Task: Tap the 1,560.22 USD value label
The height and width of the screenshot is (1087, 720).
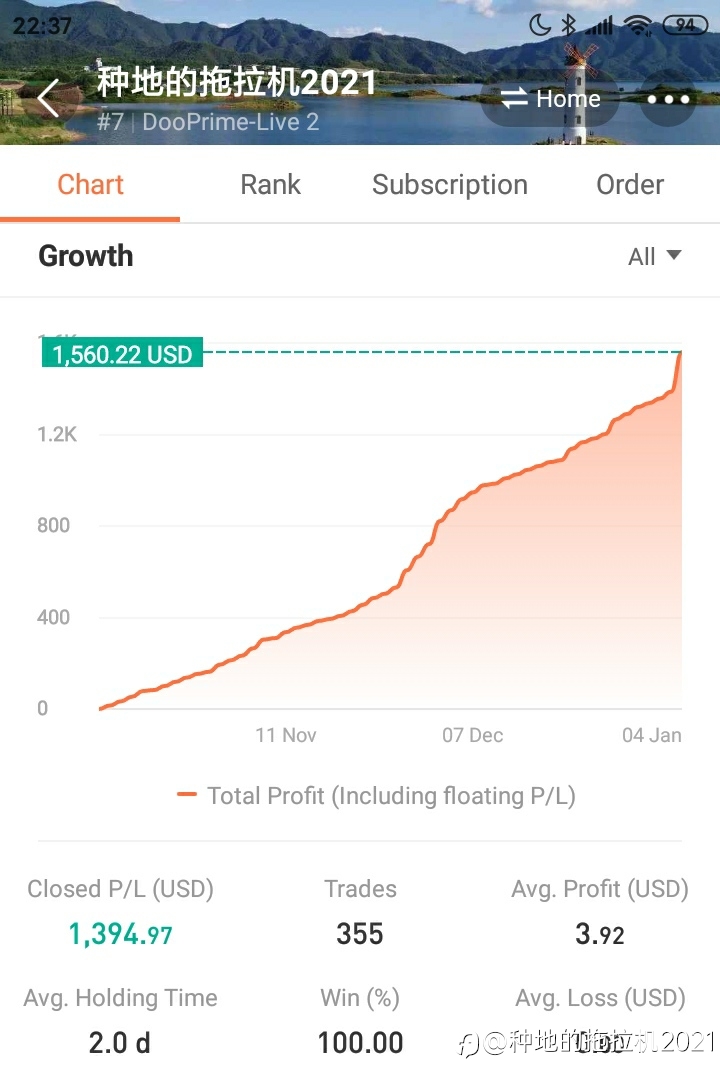Action: tap(122, 352)
